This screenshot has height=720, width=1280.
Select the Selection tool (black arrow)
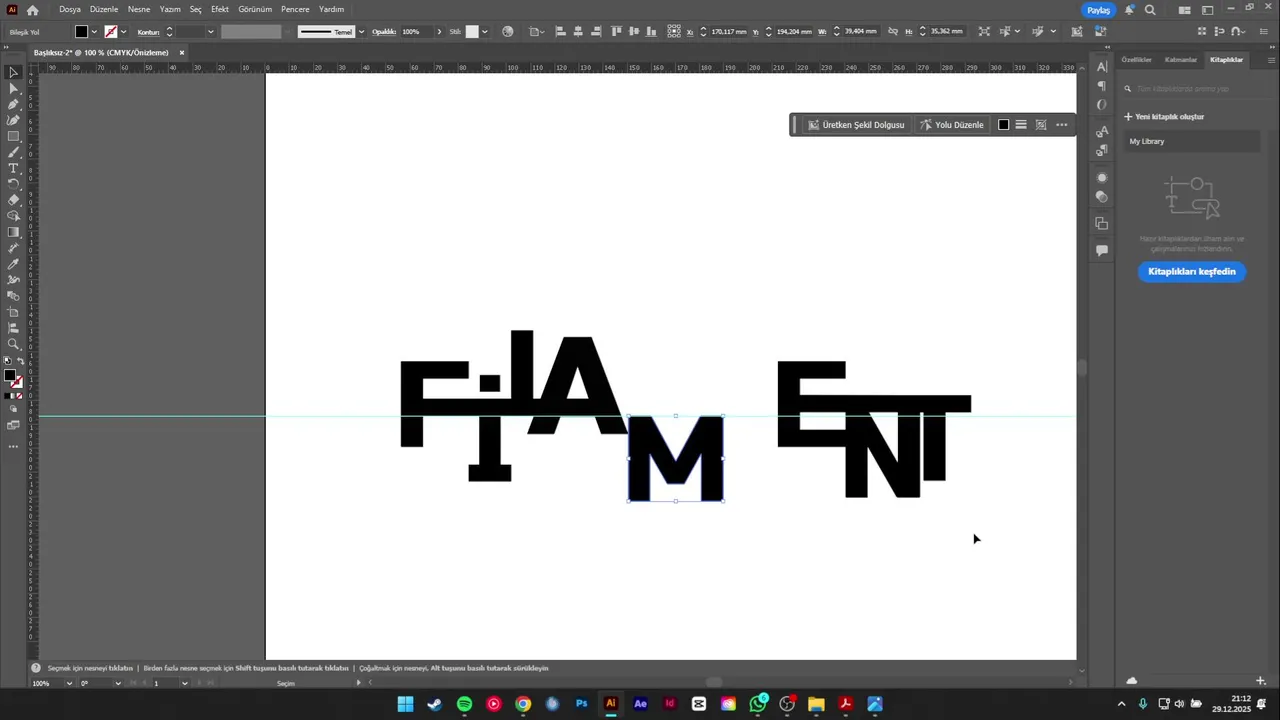[13, 72]
